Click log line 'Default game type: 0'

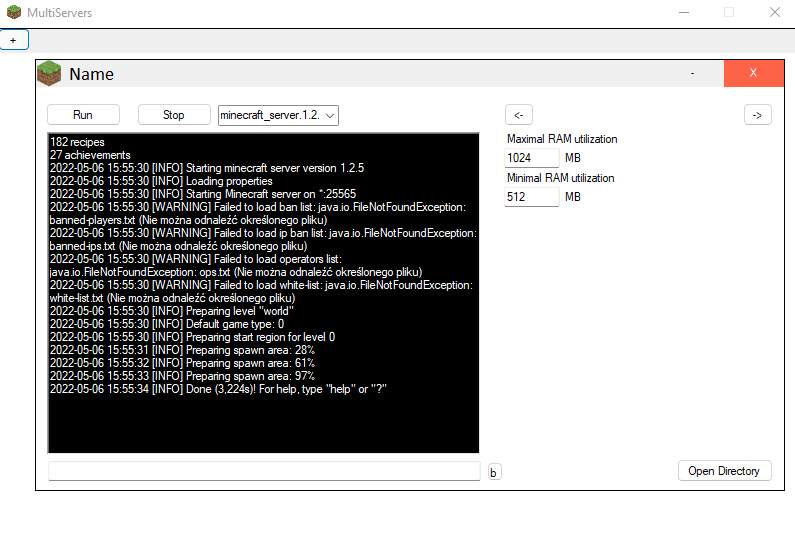coord(167,324)
